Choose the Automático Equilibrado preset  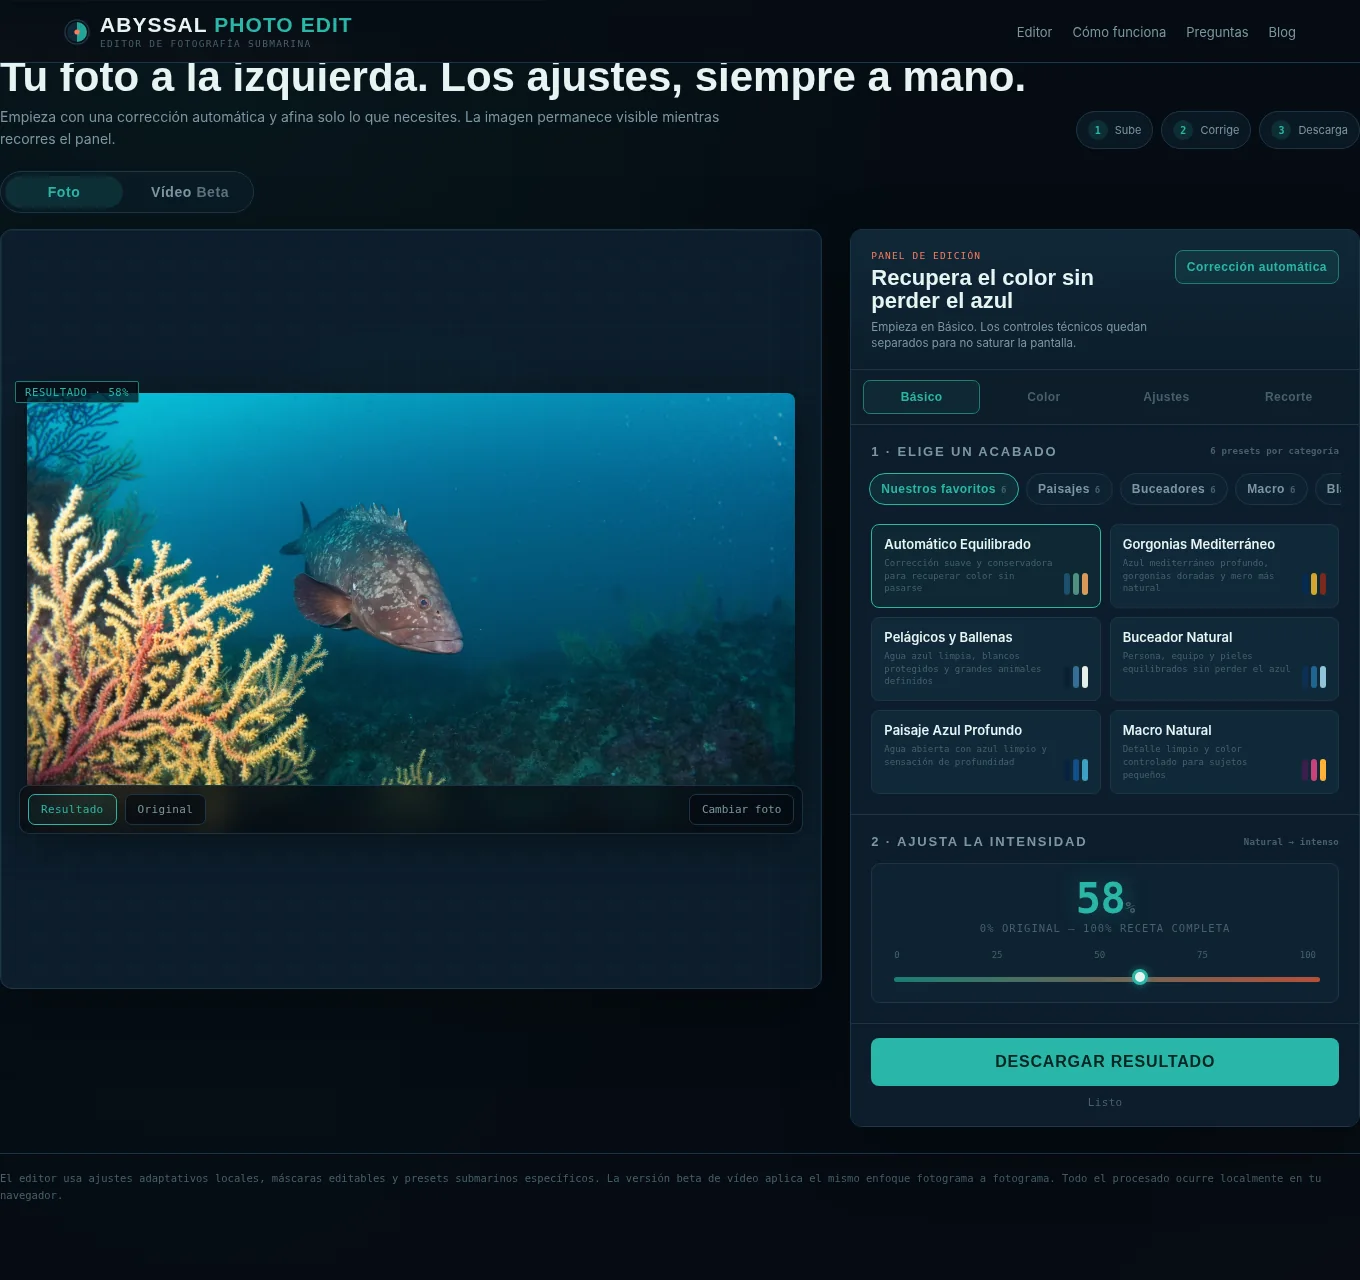pyautogui.click(x=985, y=566)
